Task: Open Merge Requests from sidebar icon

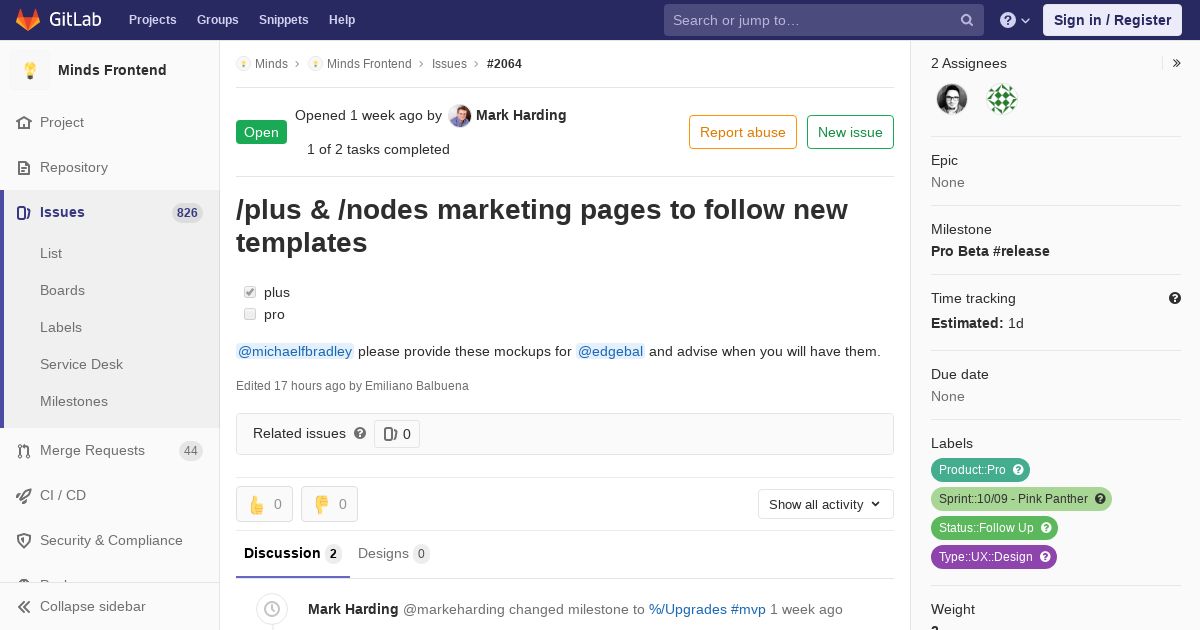Action: (x=24, y=451)
